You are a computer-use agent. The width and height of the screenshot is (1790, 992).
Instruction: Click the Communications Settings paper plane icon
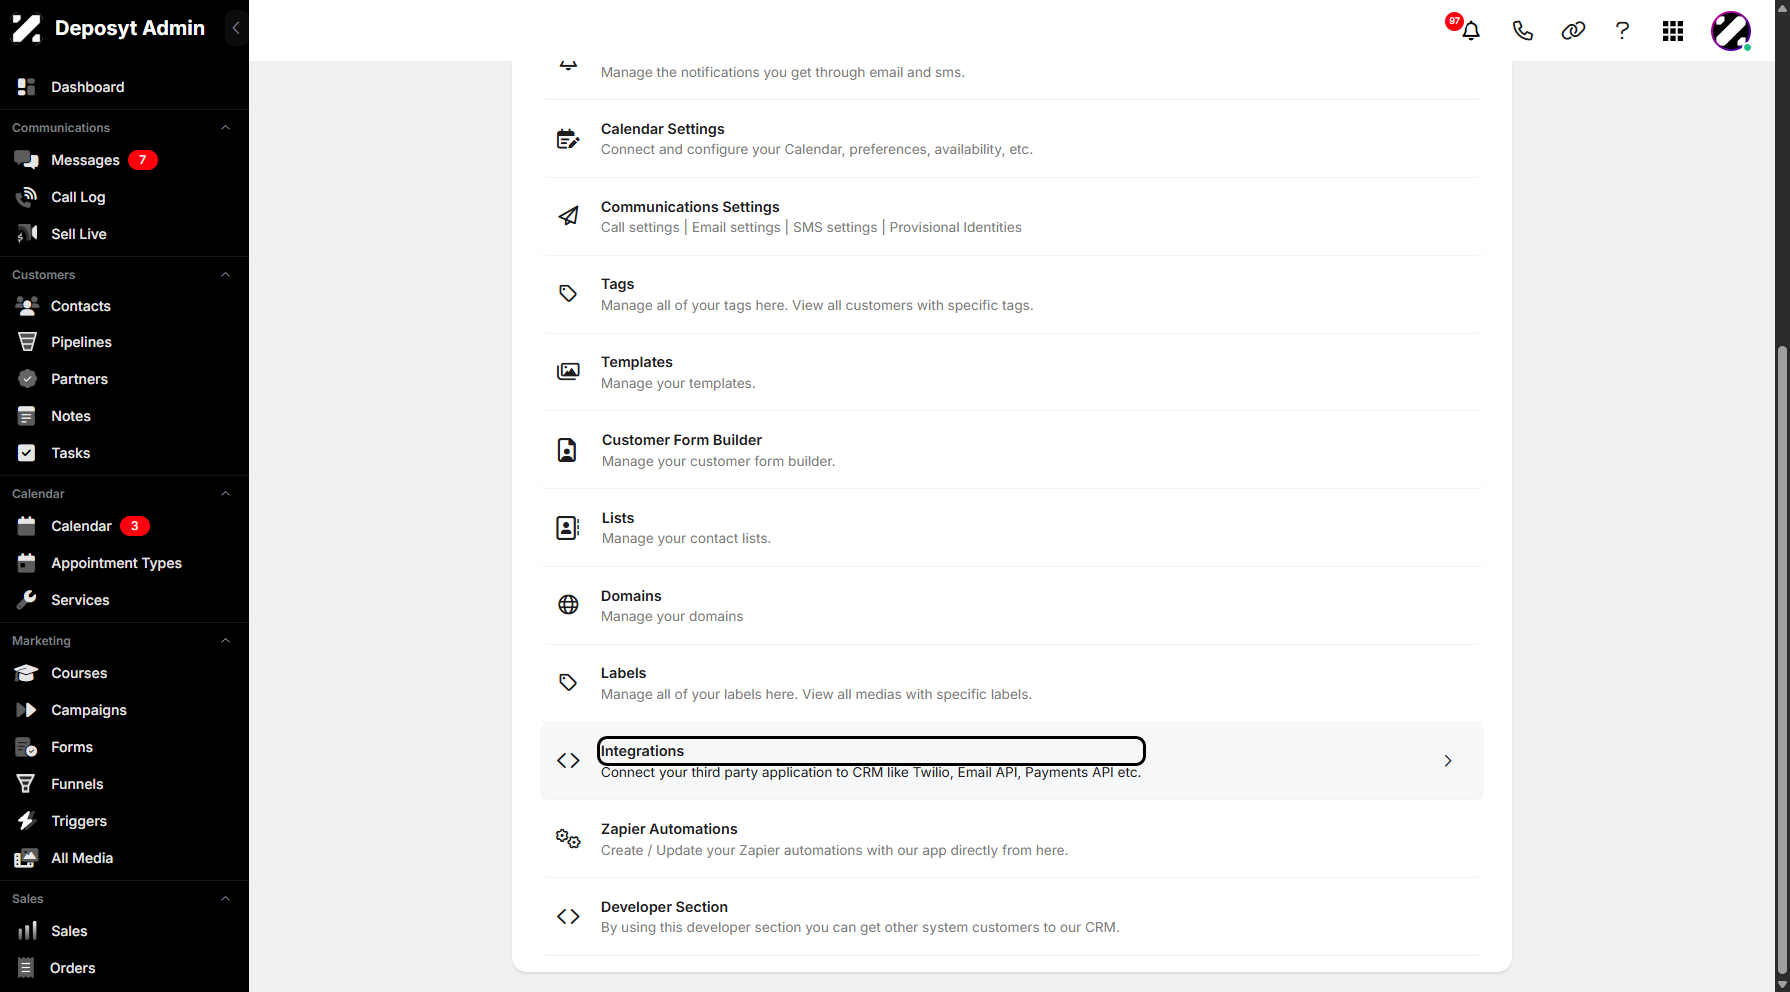pos(568,216)
